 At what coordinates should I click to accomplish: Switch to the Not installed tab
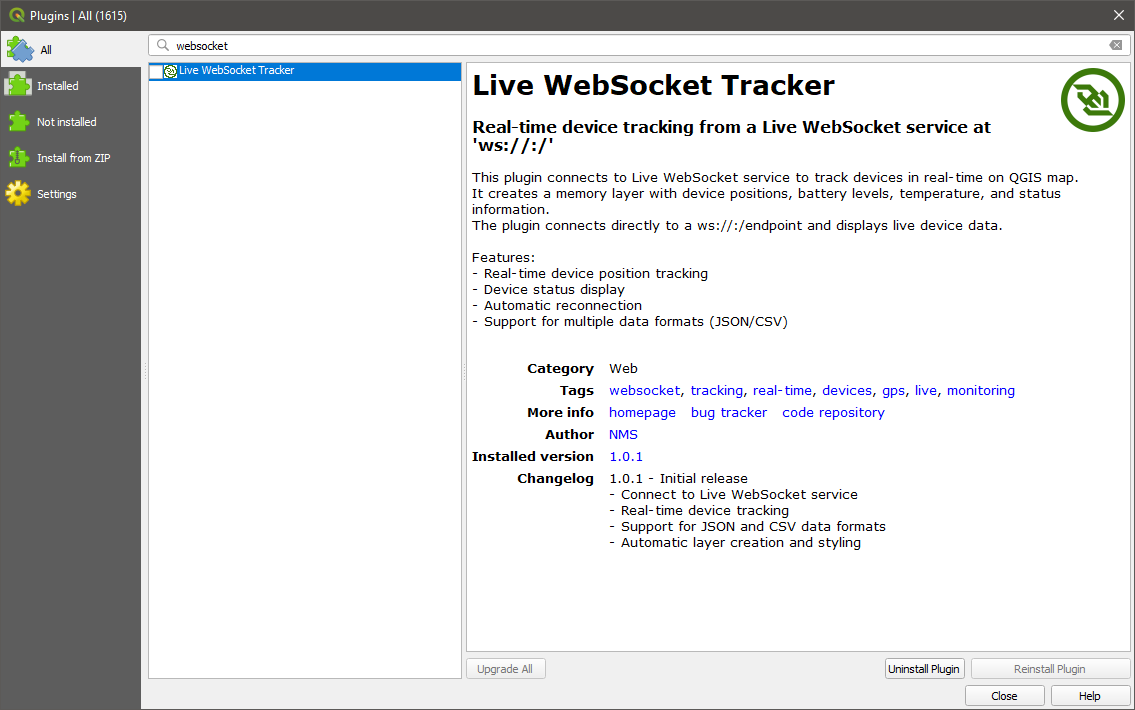pos(71,122)
